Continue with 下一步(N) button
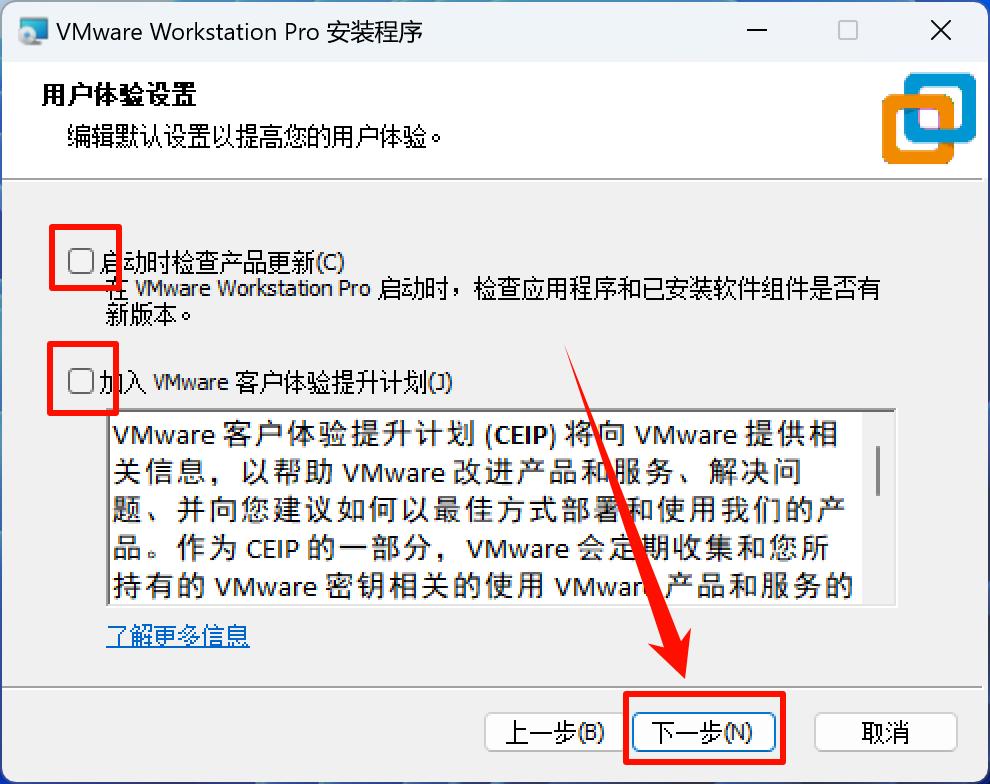The width and height of the screenshot is (990, 784). point(703,732)
